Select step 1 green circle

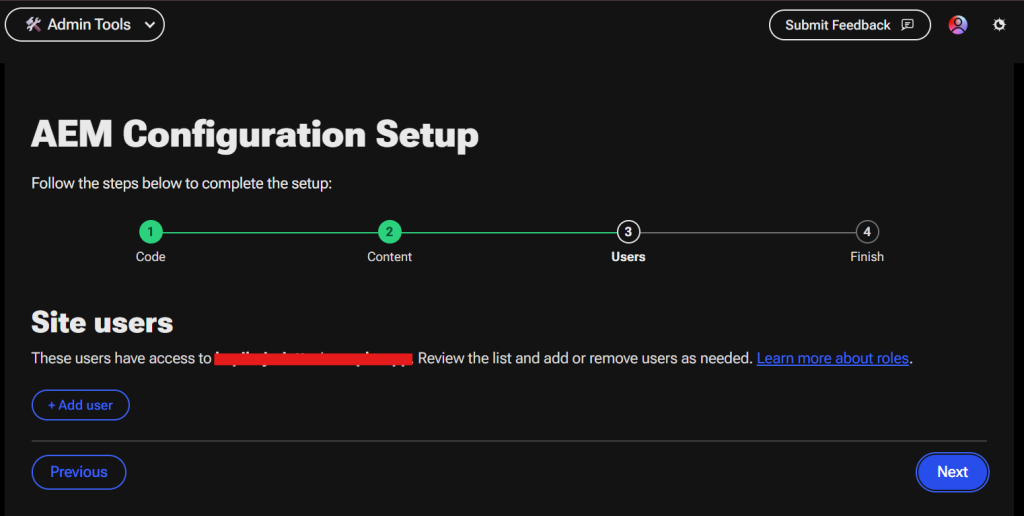click(150, 232)
